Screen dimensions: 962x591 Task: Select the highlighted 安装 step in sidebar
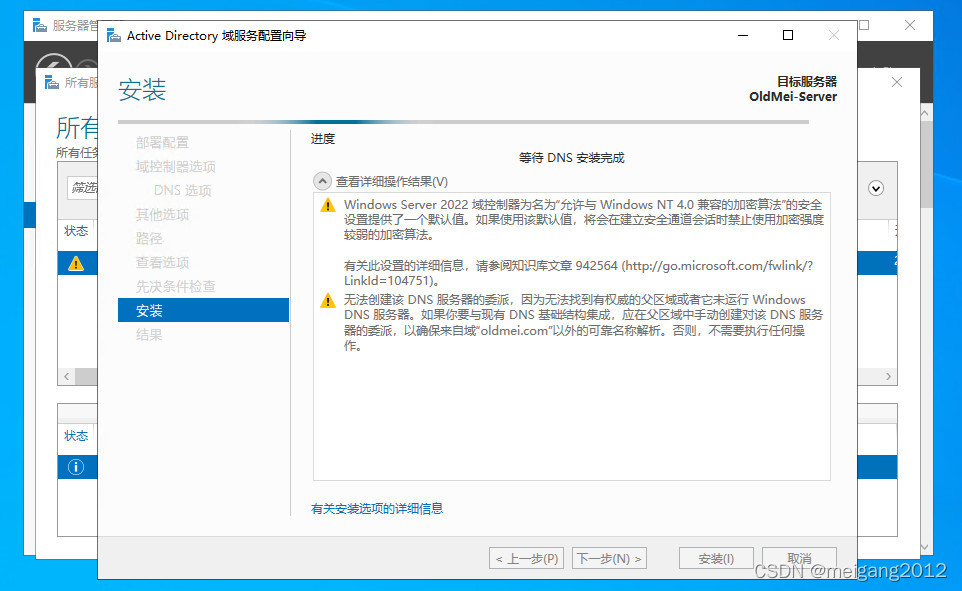click(203, 310)
